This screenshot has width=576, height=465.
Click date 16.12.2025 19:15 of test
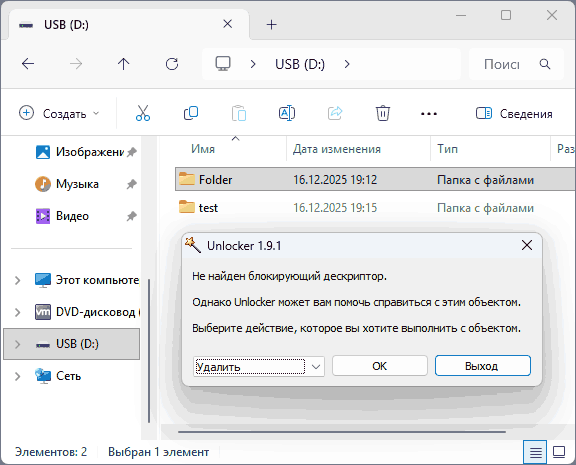335,208
